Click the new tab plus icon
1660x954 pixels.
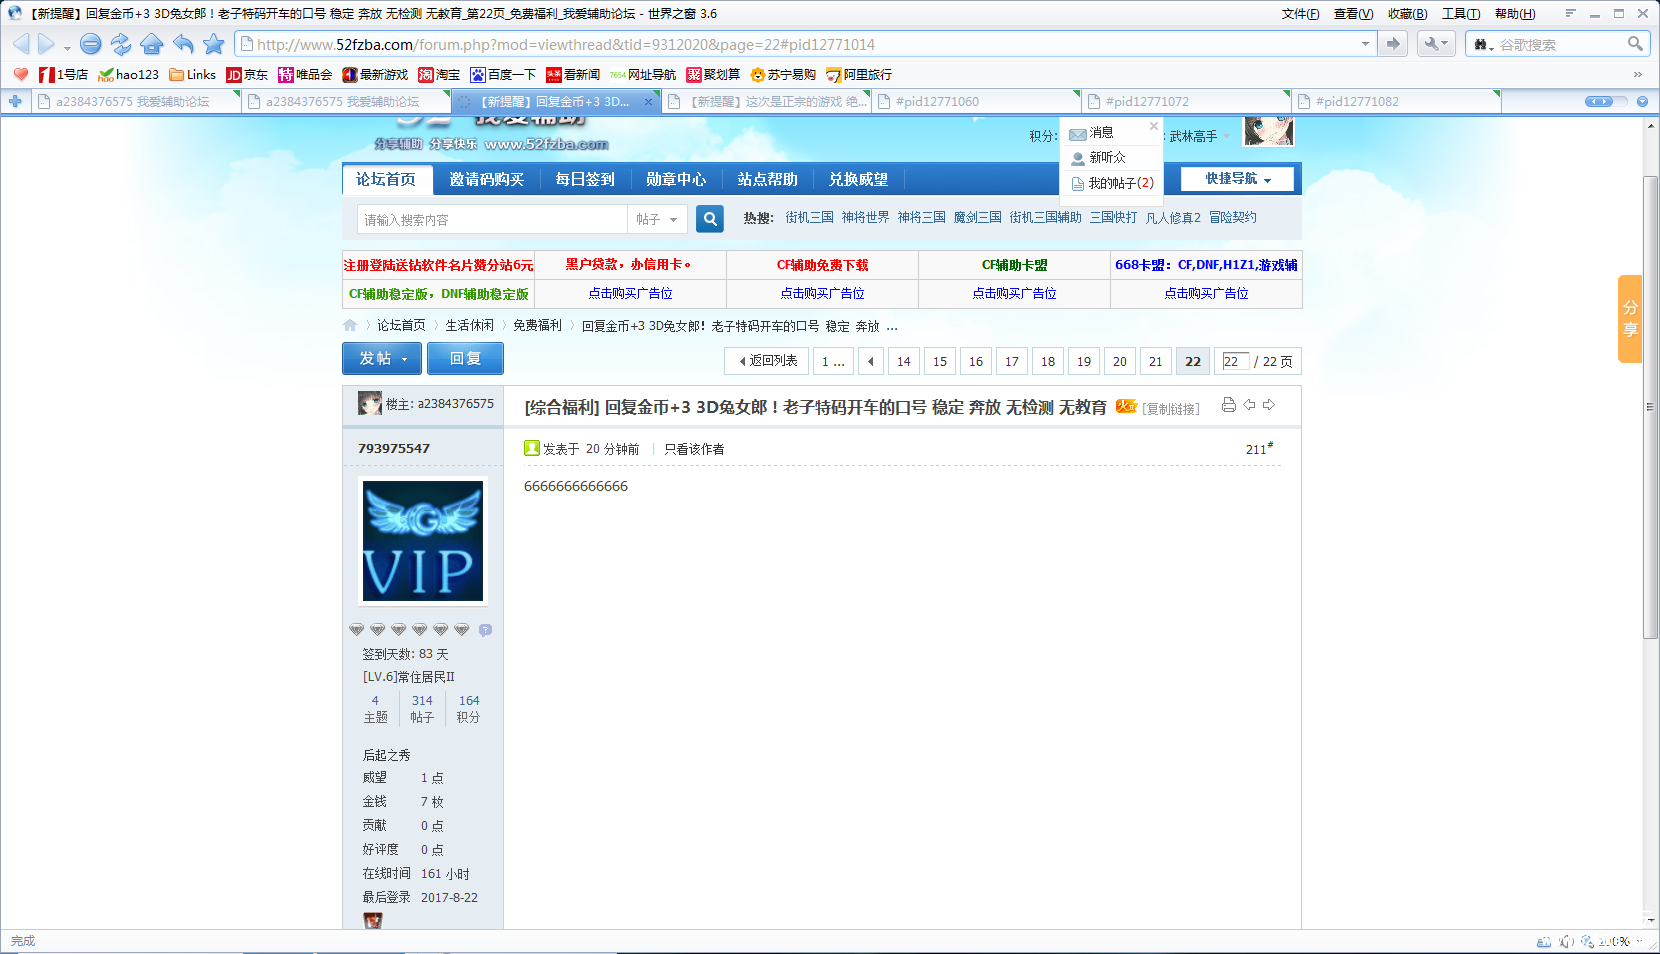[x=15, y=101]
